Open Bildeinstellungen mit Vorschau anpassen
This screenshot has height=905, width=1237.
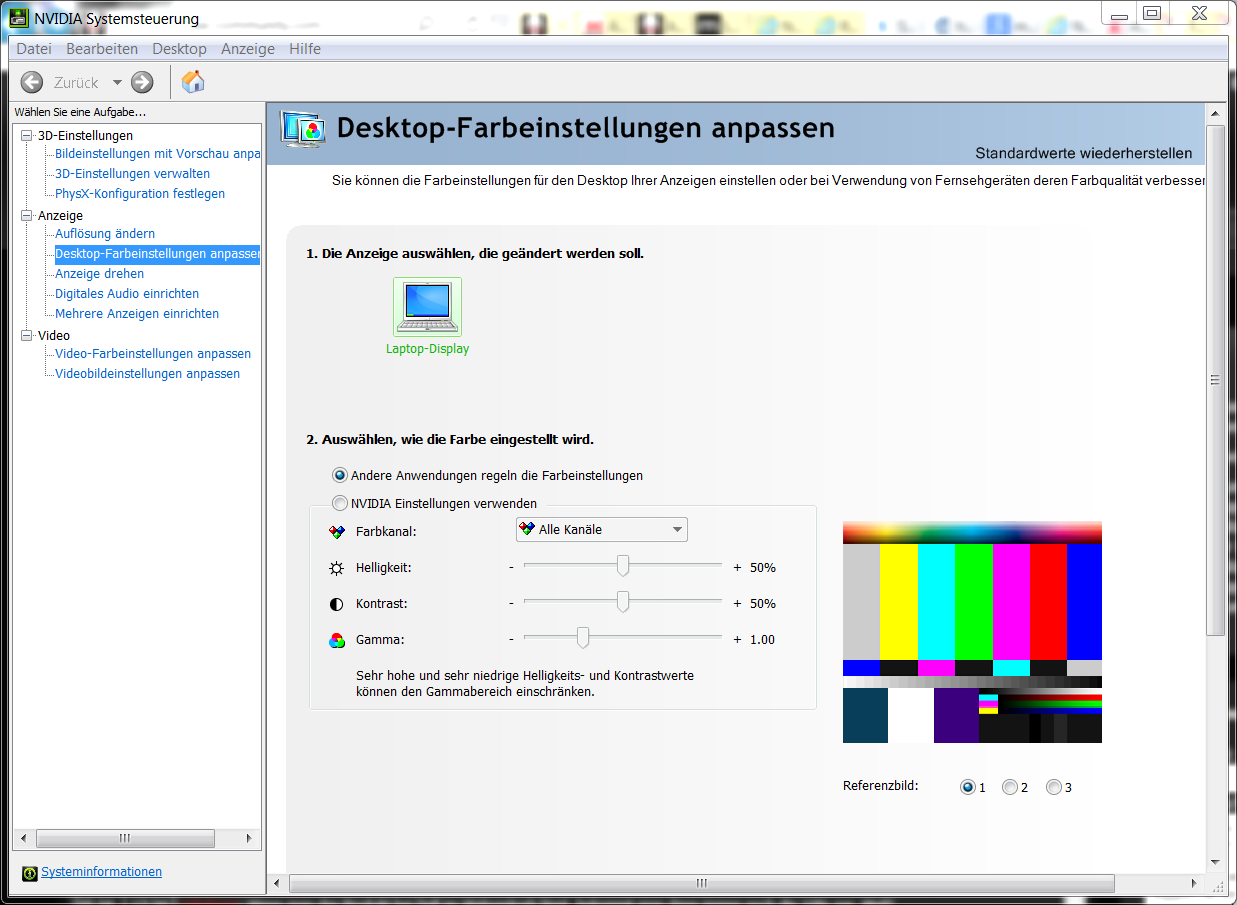pos(157,154)
